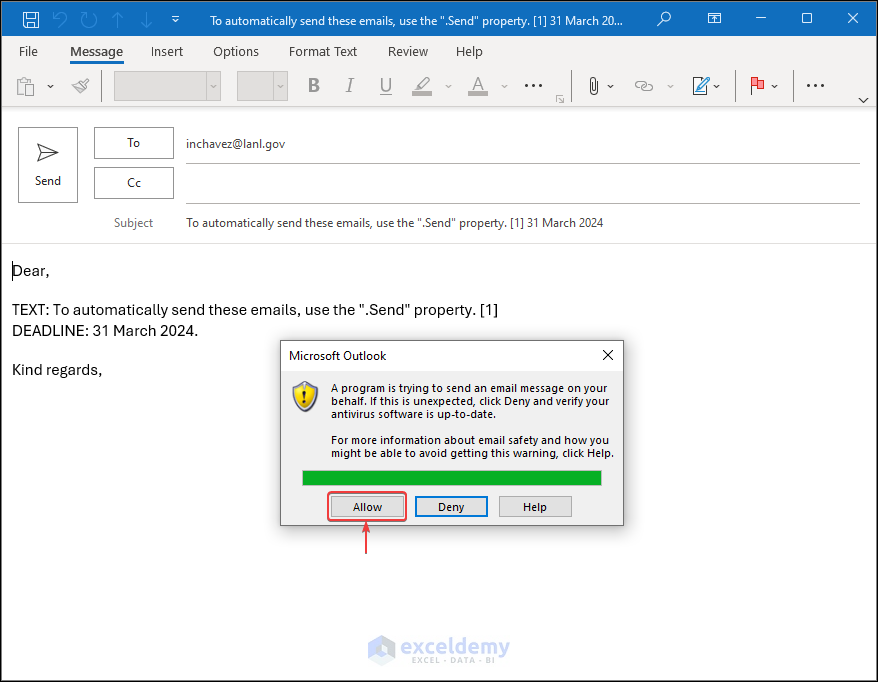Click the Redo circular arrow icon
878x682 pixels.
(89, 20)
